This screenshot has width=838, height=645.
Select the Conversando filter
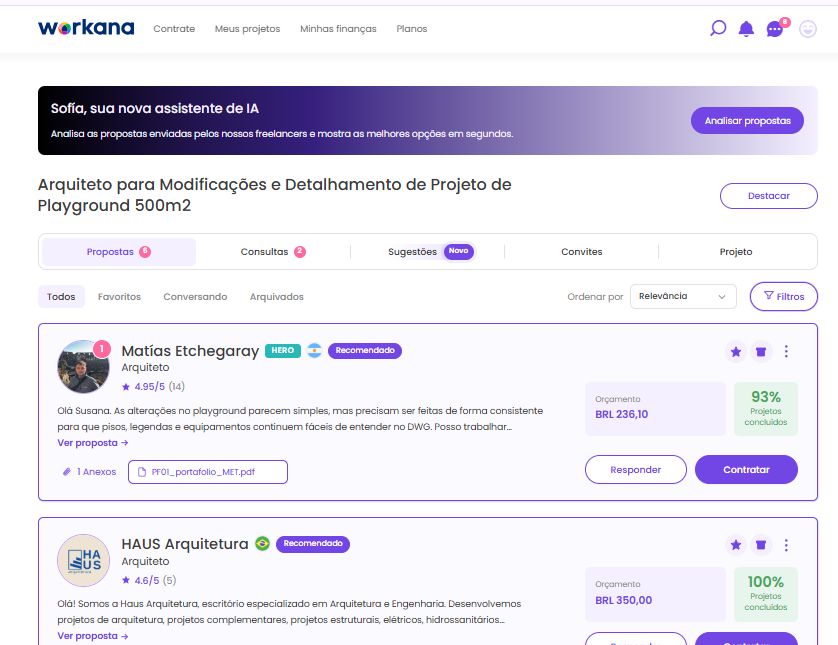tap(195, 297)
